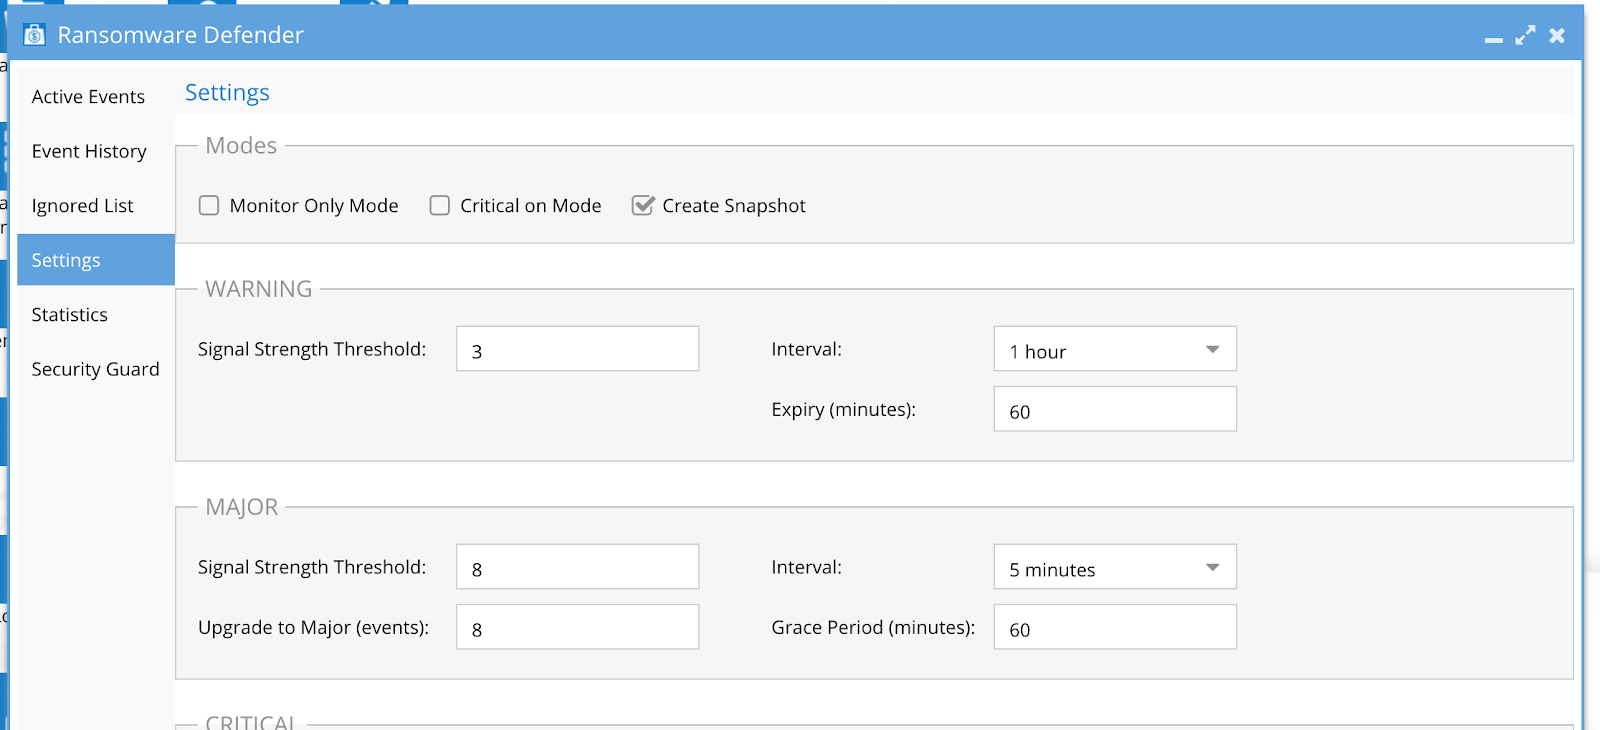Viewport: 1600px width, 730px height.
Task: Minimize the Ransomware Defender window
Action: 1493,39
